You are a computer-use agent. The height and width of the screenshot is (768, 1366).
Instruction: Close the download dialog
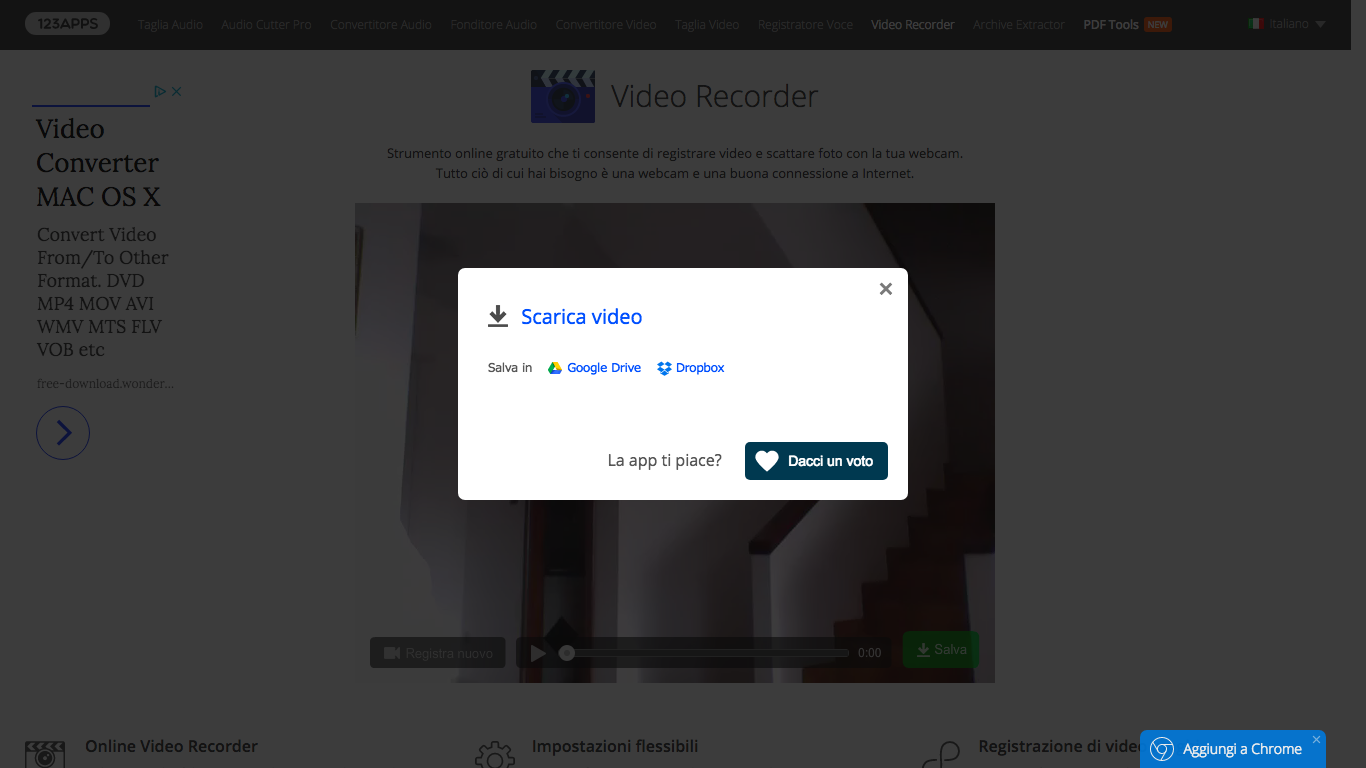click(x=885, y=289)
